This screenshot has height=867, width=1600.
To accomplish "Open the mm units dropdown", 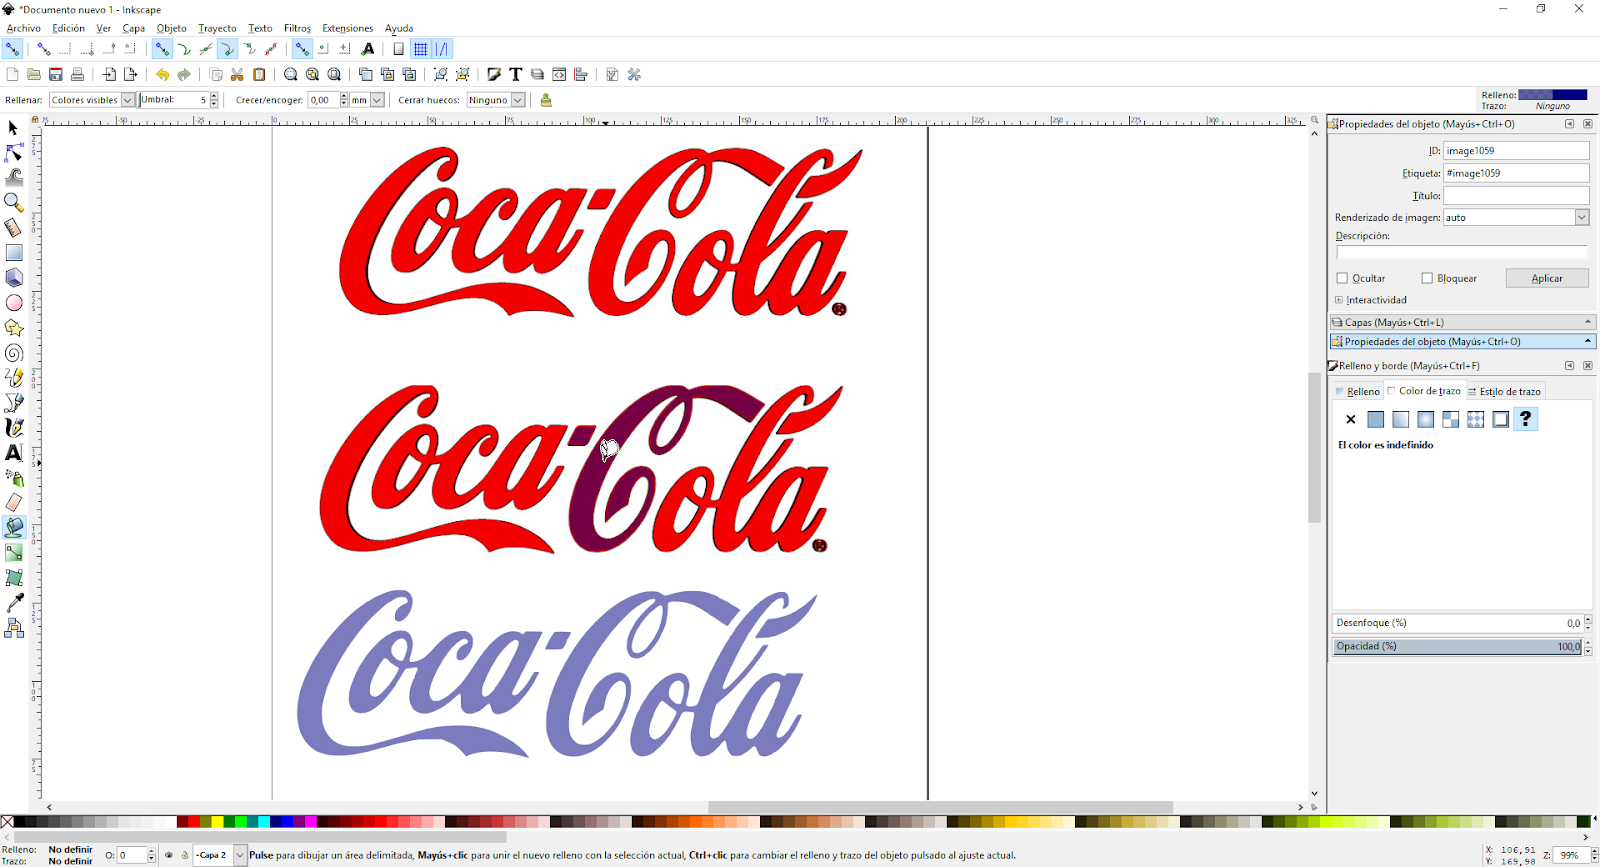I will tap(377, 100).
